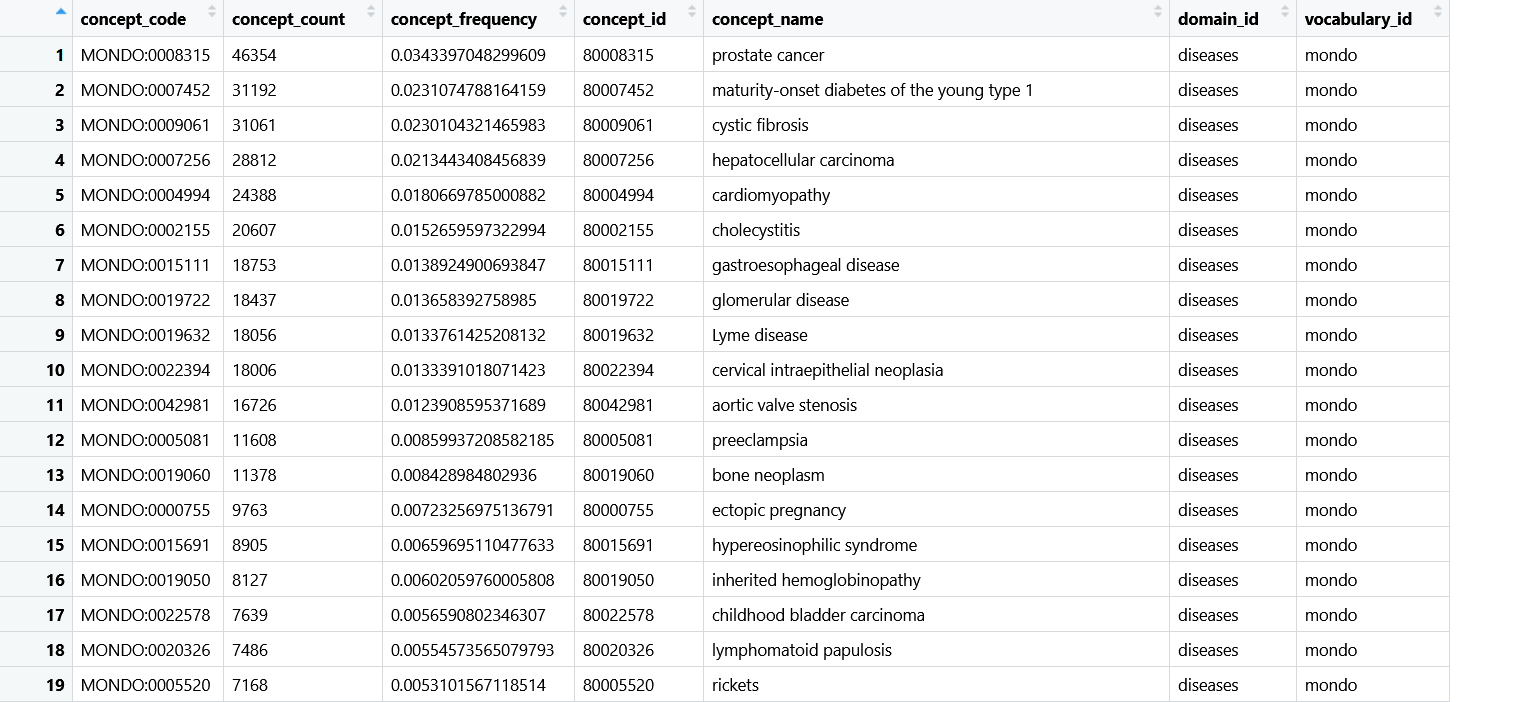Click the diseases cell for Lyme disease

tap(1208, 334)
